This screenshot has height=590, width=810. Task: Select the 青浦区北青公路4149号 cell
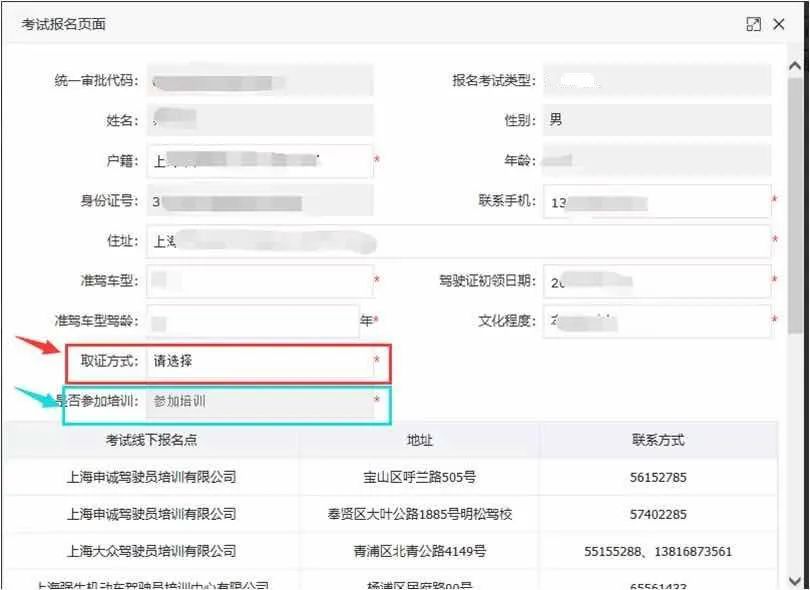pos(419,551)
